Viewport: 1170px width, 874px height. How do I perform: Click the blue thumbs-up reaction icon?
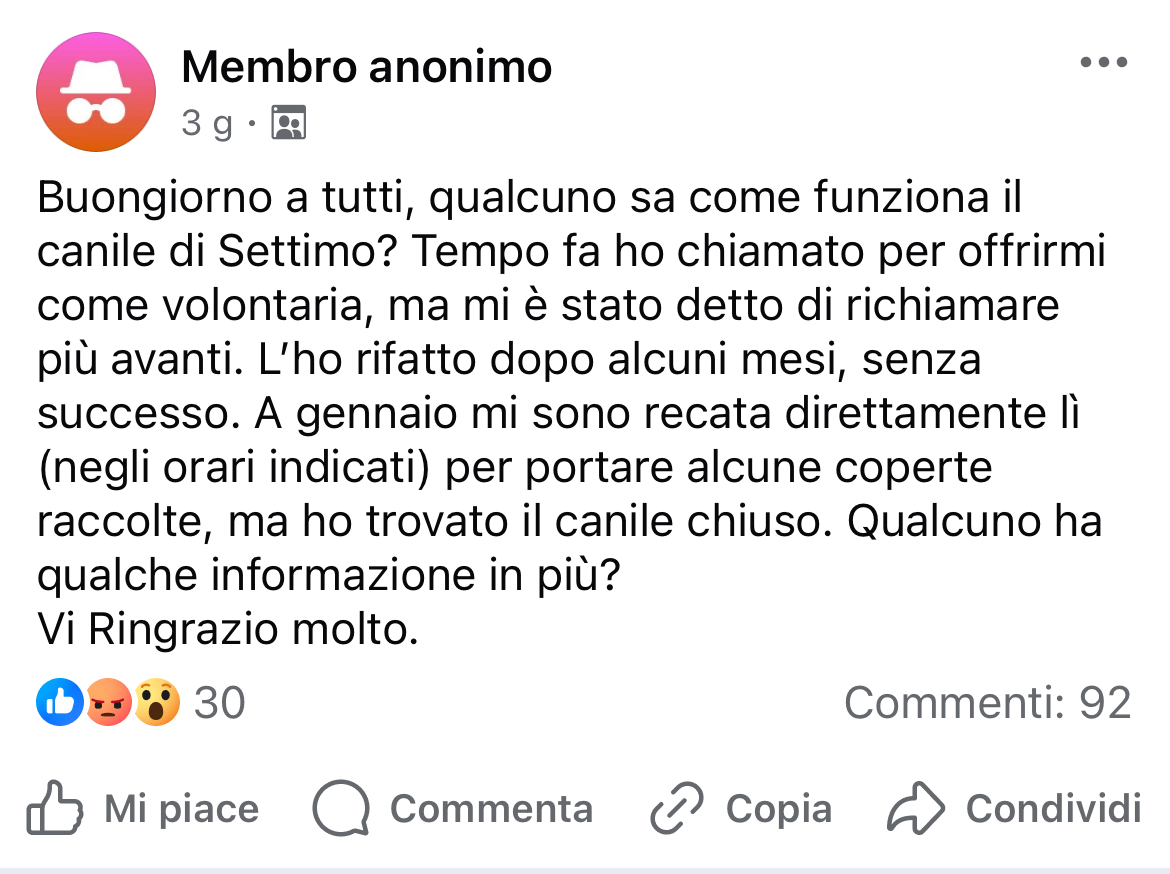59,703
